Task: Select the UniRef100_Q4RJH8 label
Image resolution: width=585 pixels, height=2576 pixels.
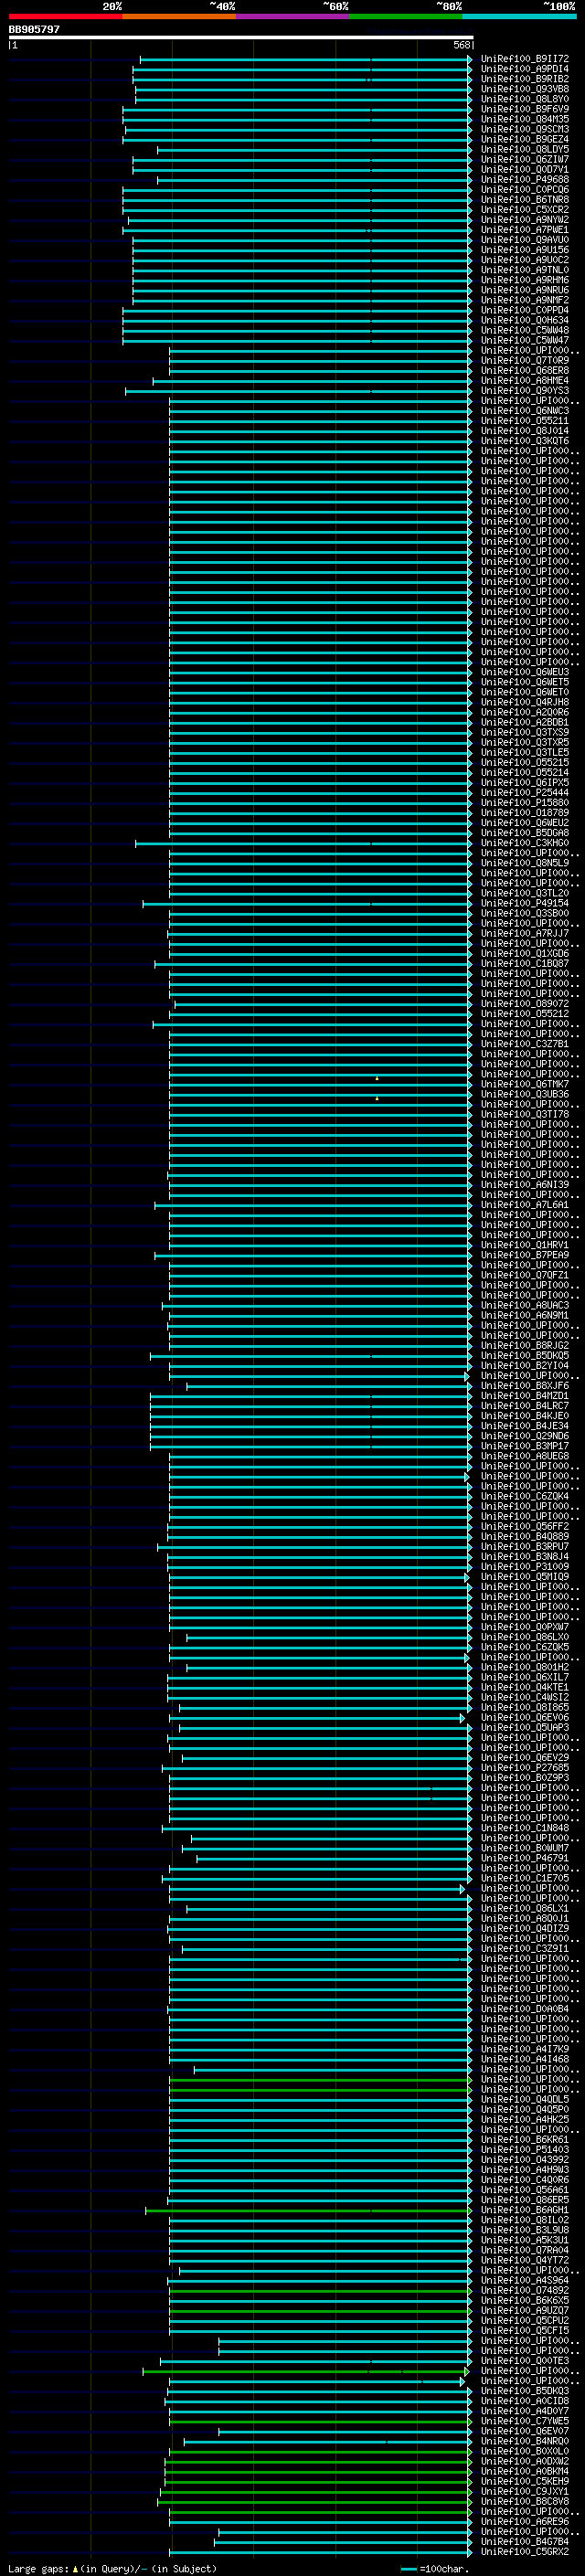Action: pyautogui.click(x=525, y=702)
